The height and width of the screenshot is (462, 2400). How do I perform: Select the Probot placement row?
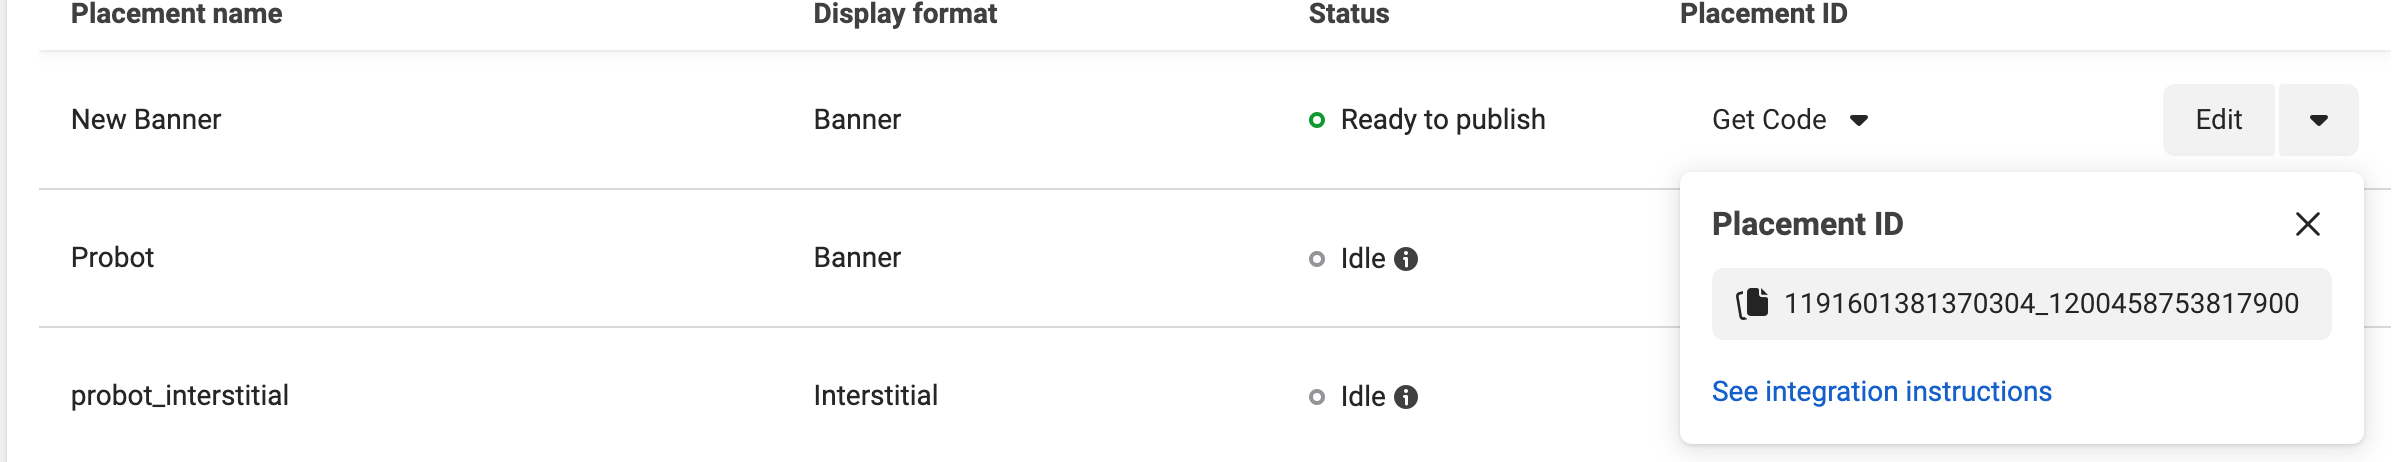(112, 258)
